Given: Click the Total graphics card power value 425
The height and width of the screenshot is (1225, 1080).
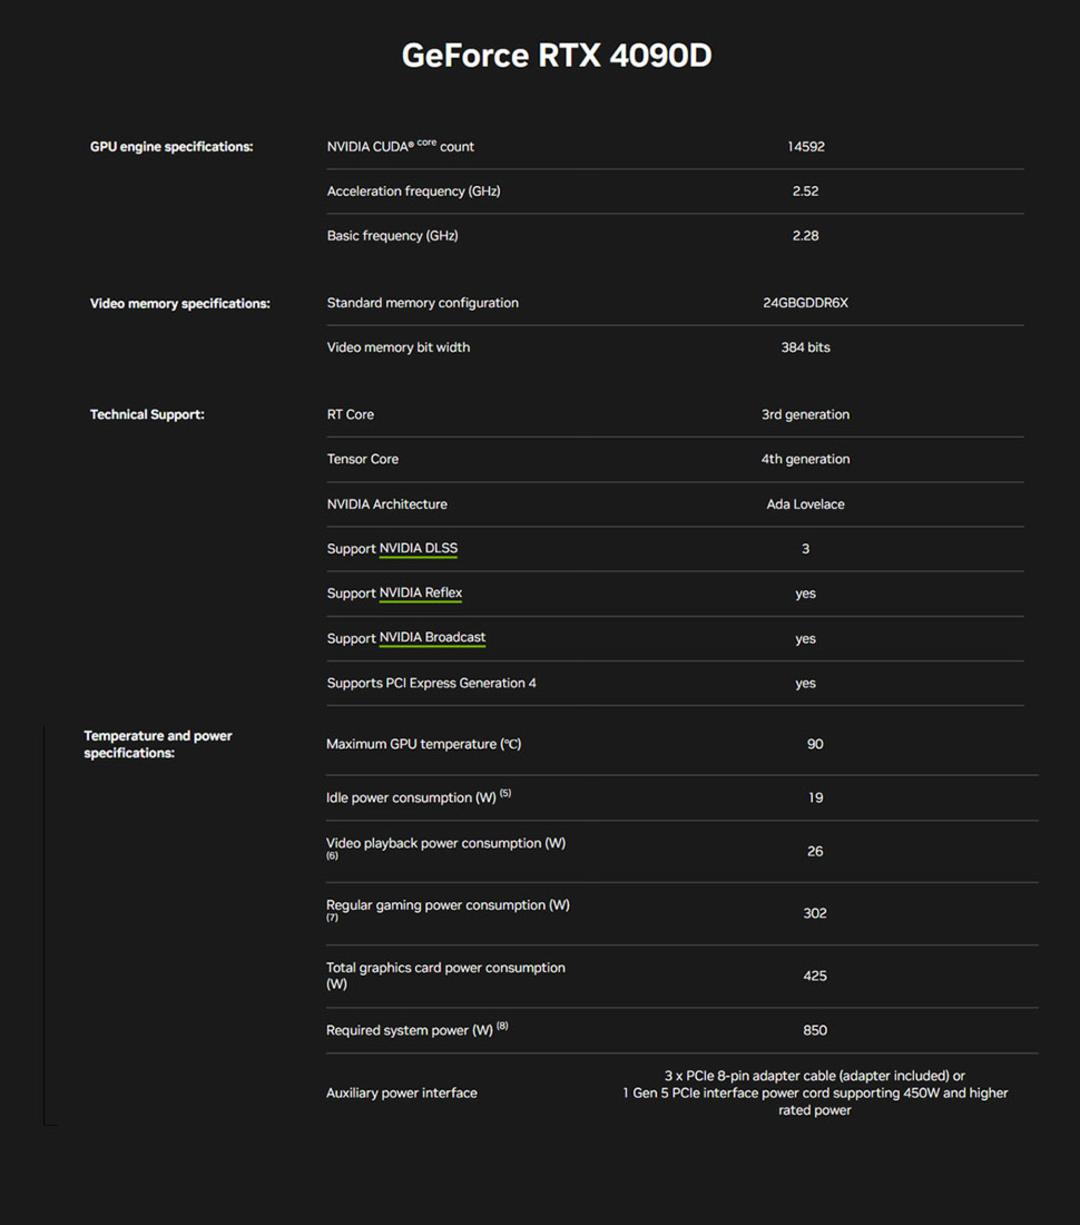Looking at the screenshot, I should (x=815, y=976).
